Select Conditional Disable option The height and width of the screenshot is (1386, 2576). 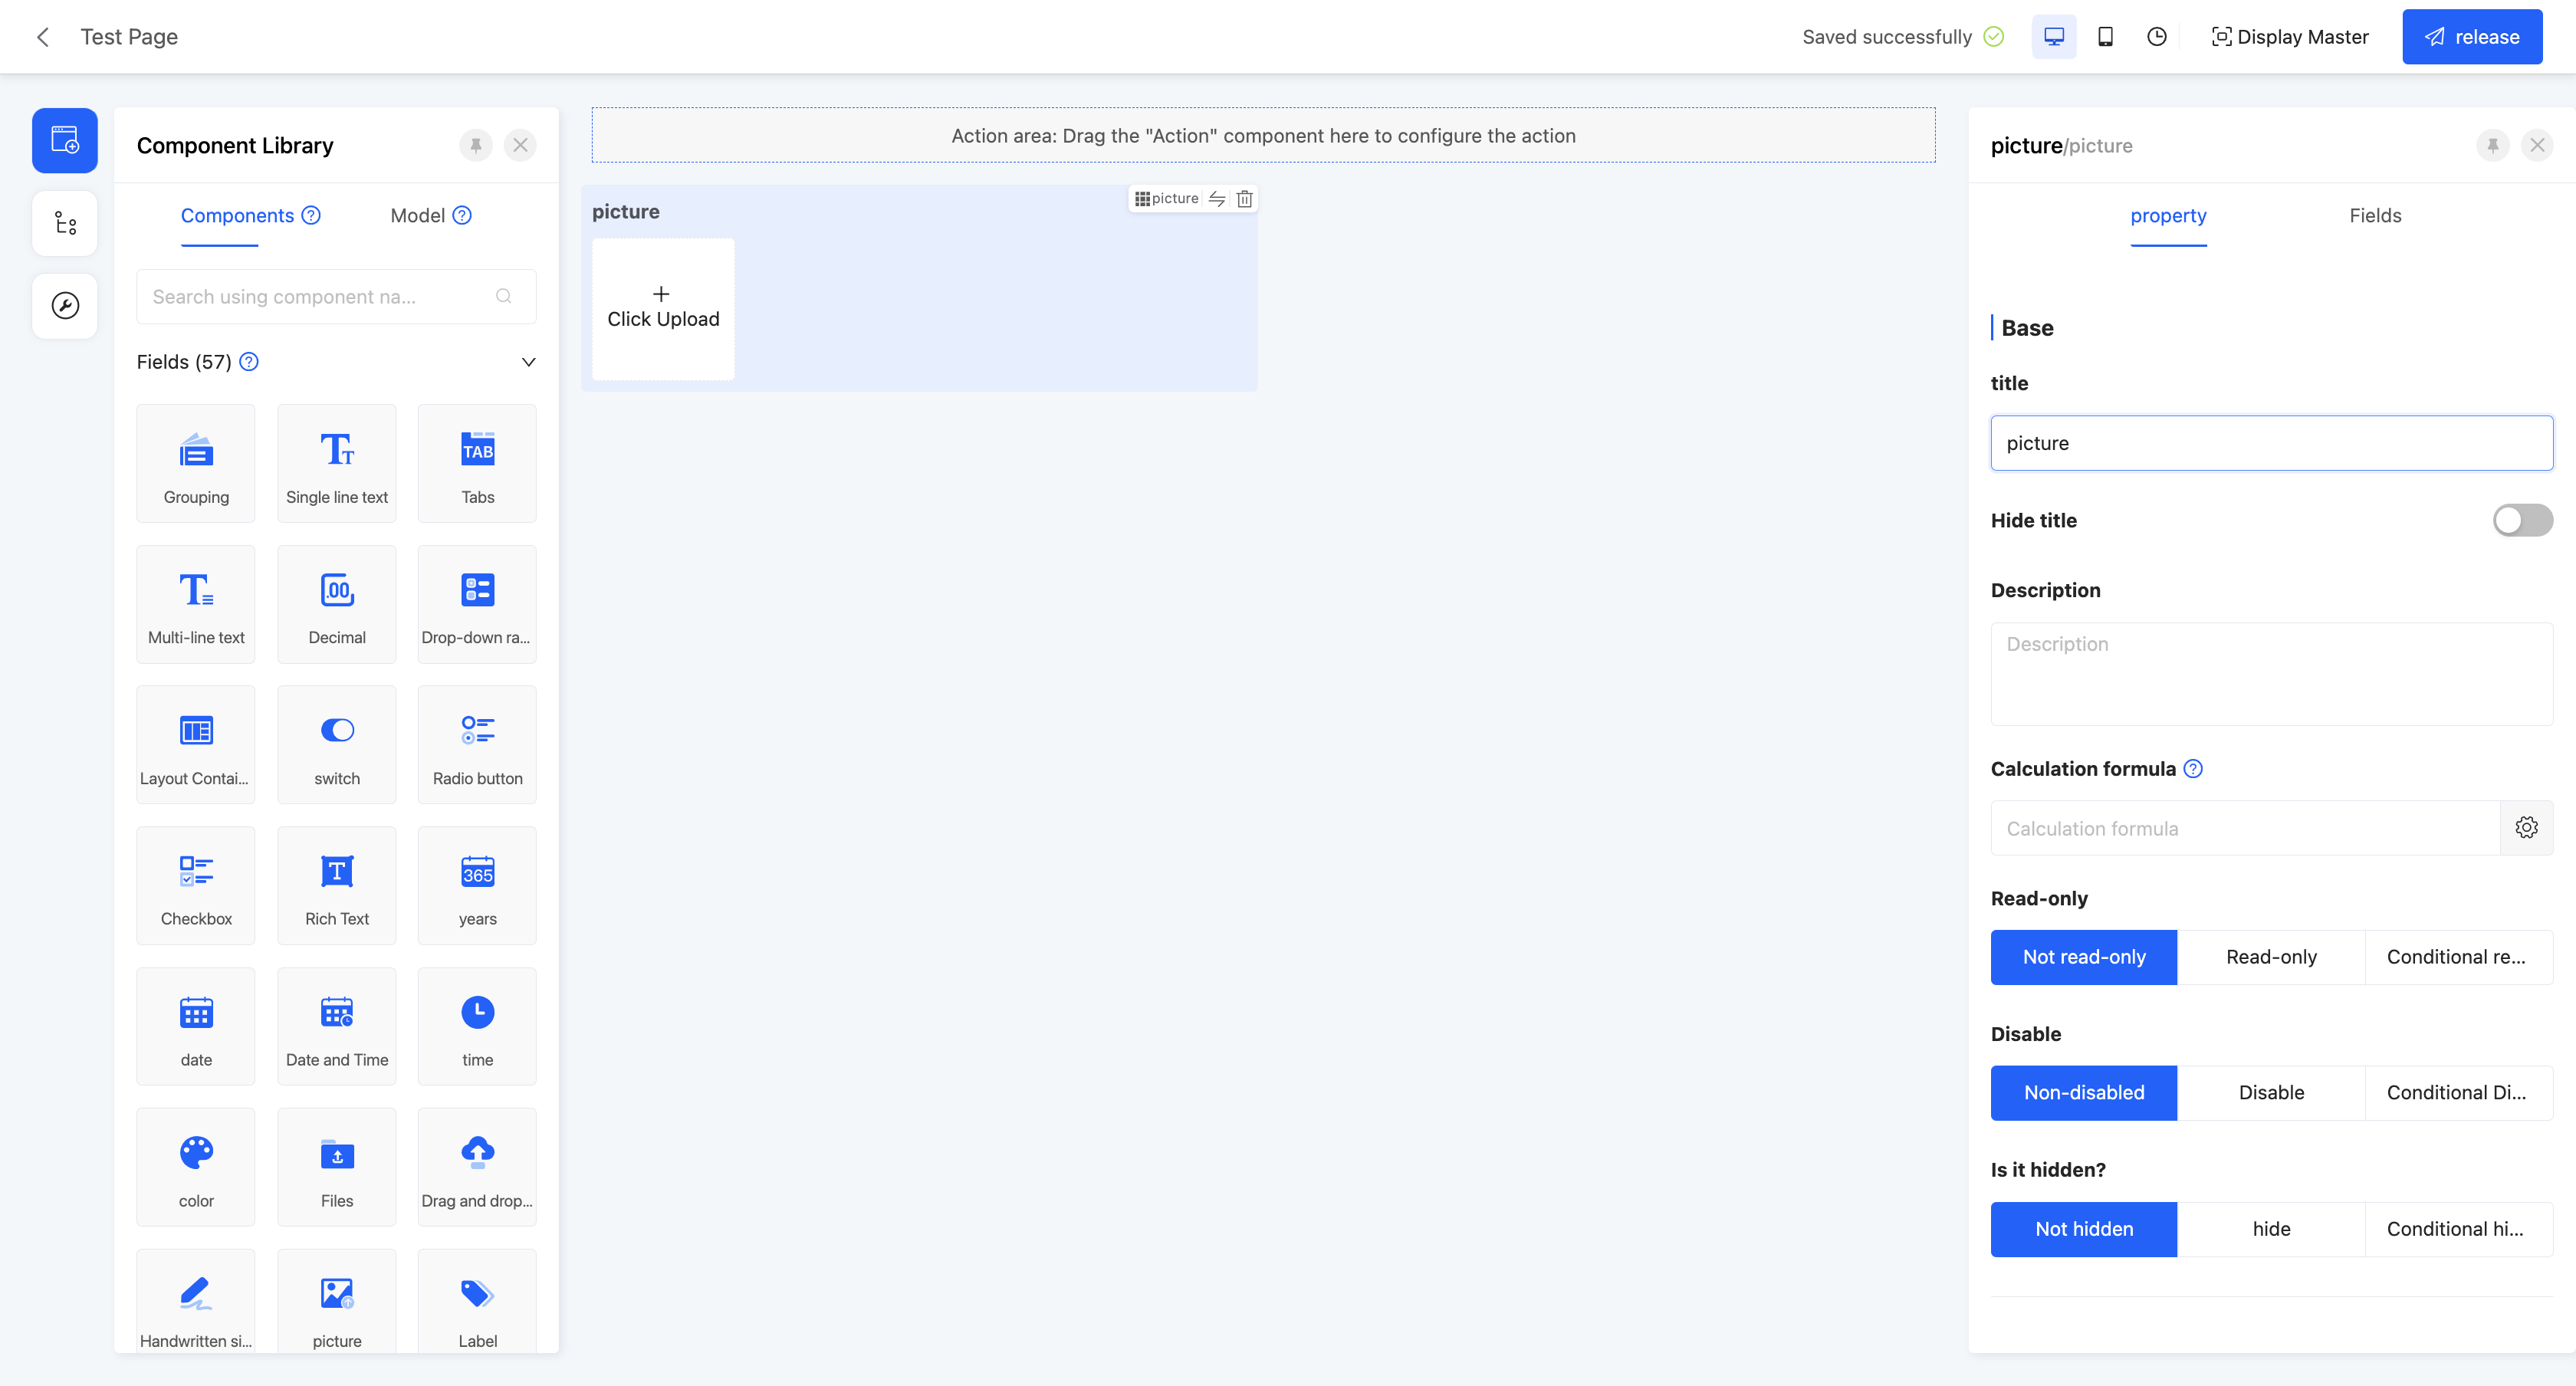coord(2456,1093)
